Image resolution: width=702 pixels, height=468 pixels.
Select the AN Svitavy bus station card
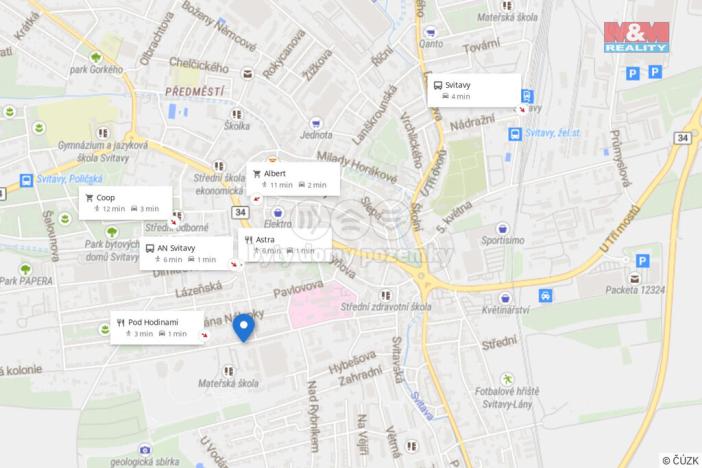(186, 253)
